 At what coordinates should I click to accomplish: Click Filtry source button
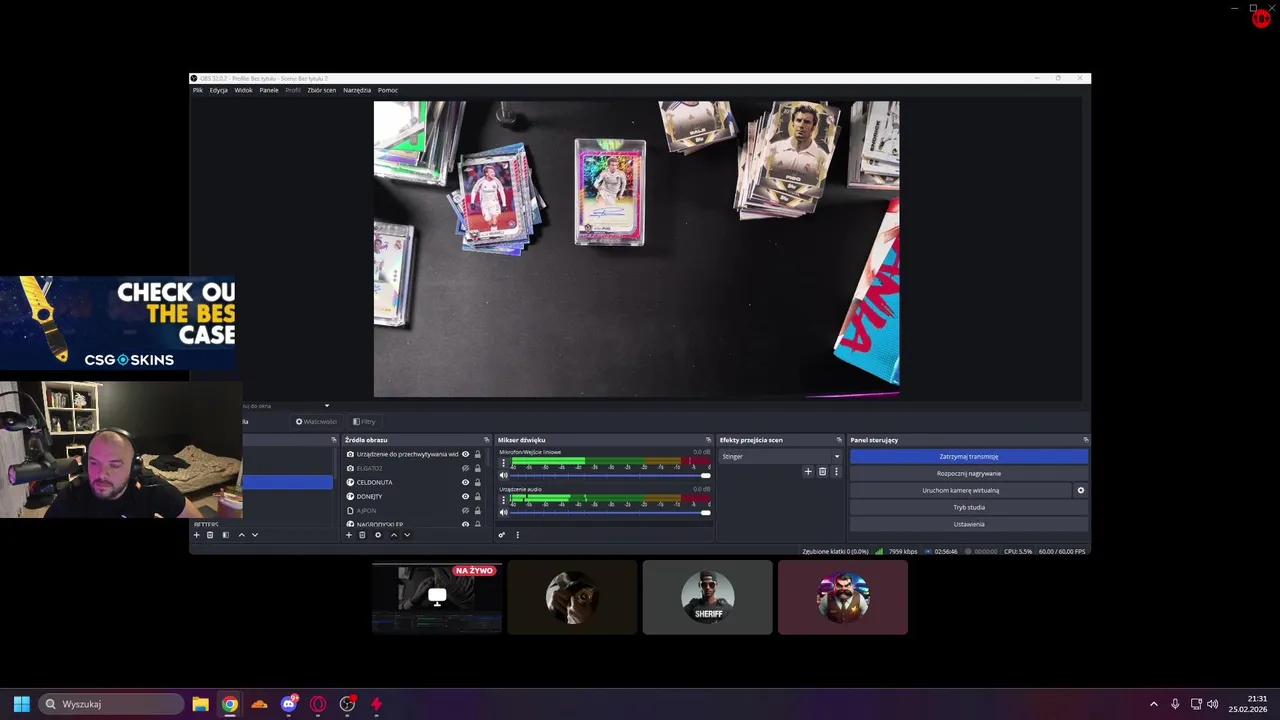[x=364, y=421]
